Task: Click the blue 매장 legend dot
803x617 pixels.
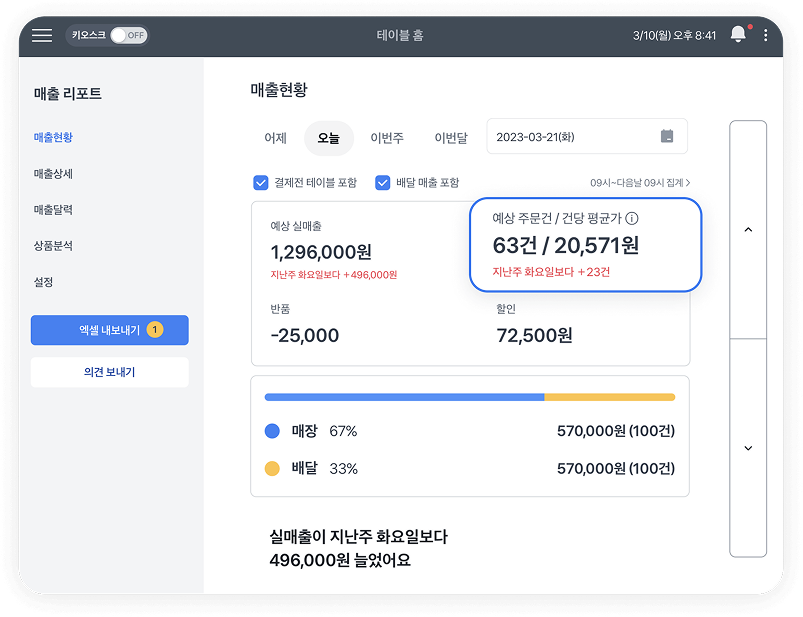Action: 272,431
